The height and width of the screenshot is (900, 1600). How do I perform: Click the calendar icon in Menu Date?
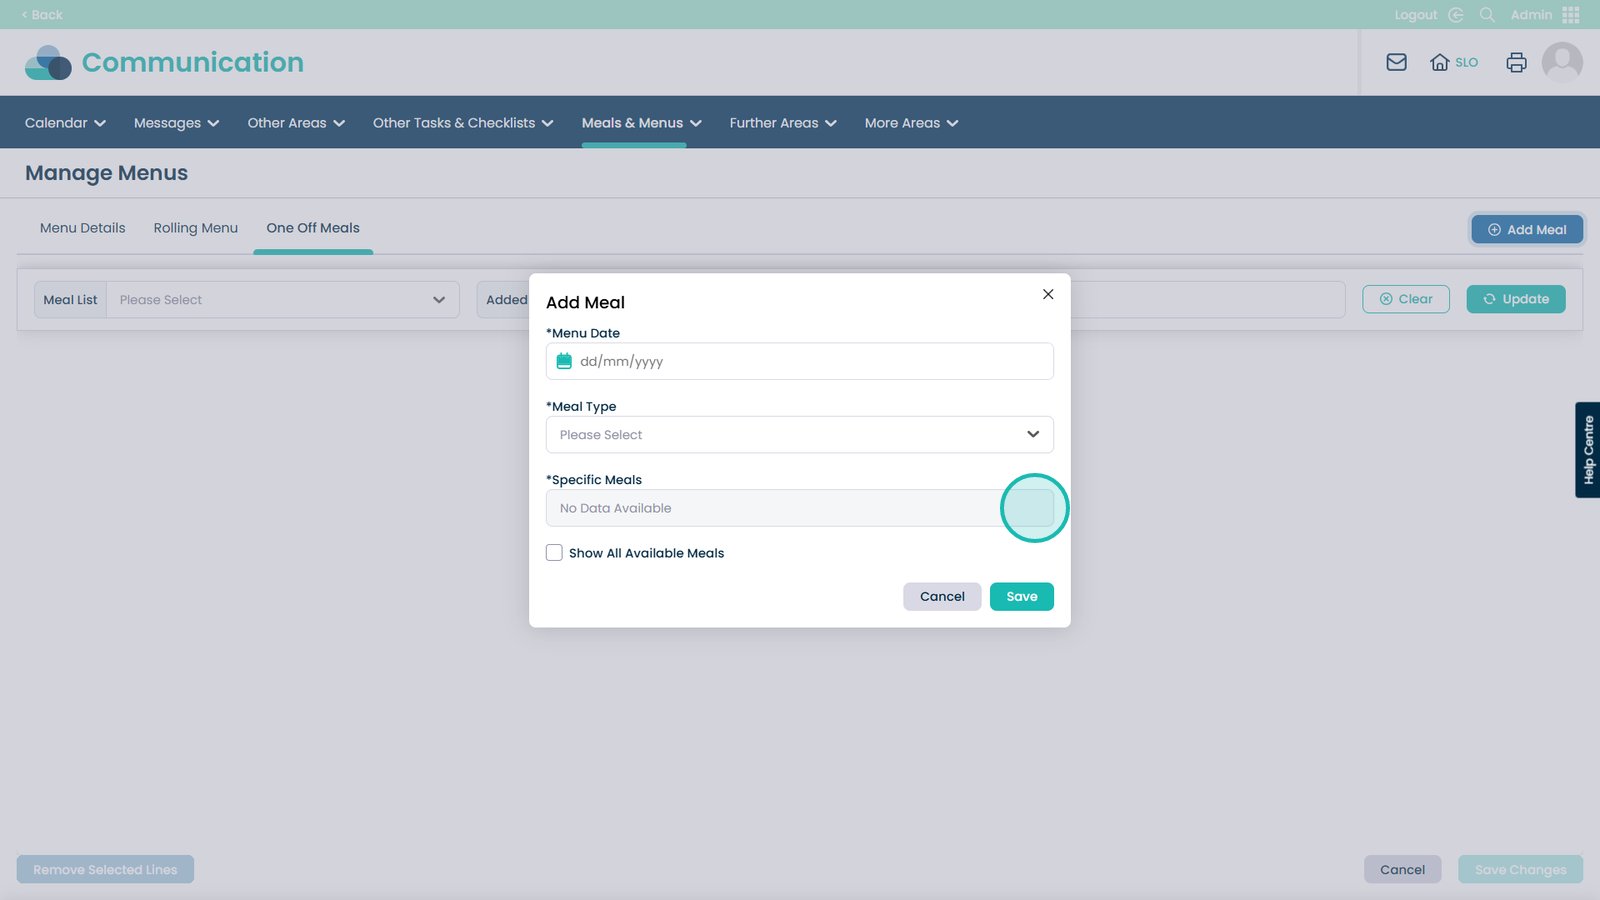tap(564, 361)
